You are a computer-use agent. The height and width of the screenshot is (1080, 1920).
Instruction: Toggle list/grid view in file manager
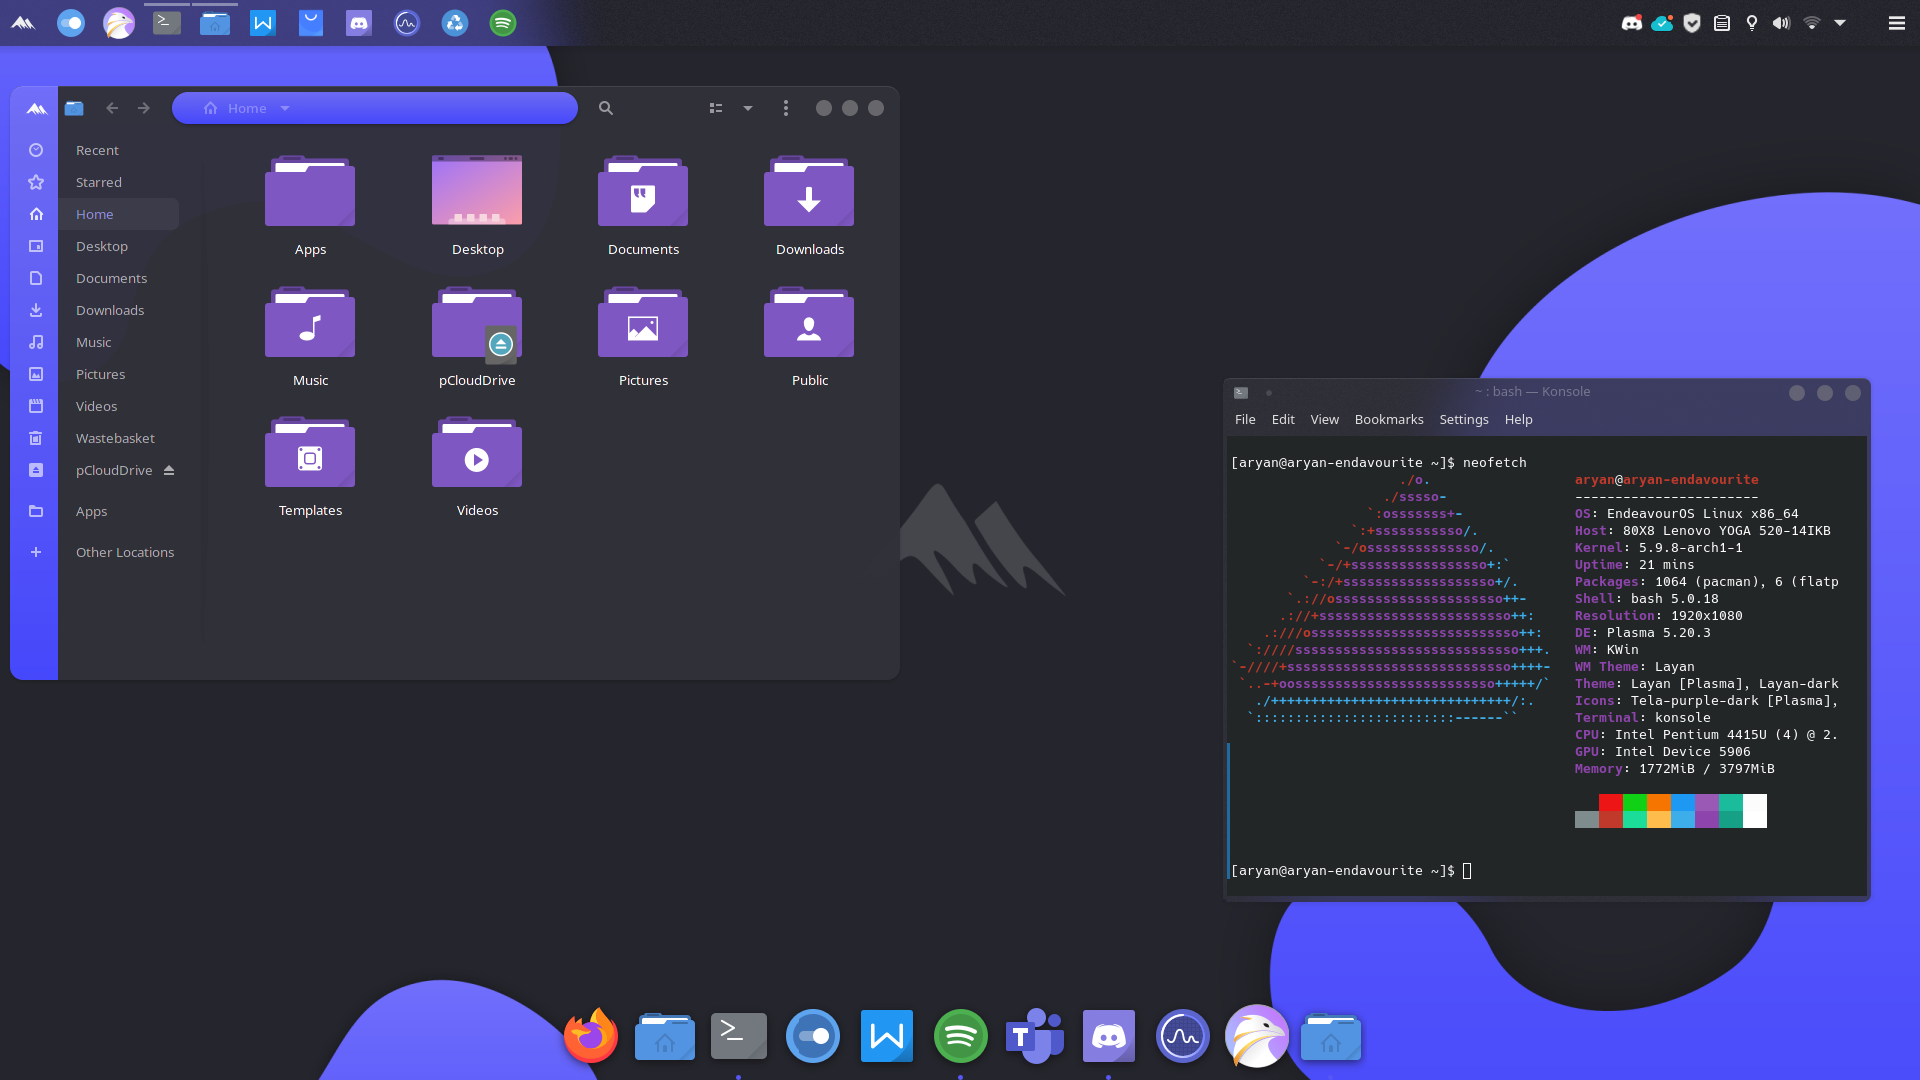(x=716, y=108)
